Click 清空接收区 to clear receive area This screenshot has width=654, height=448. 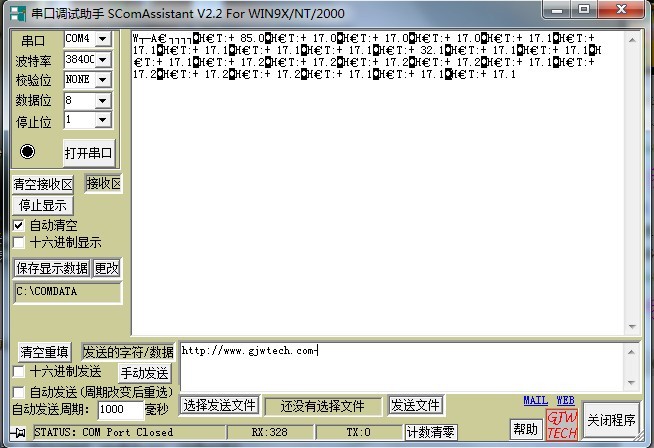[43, 184]
